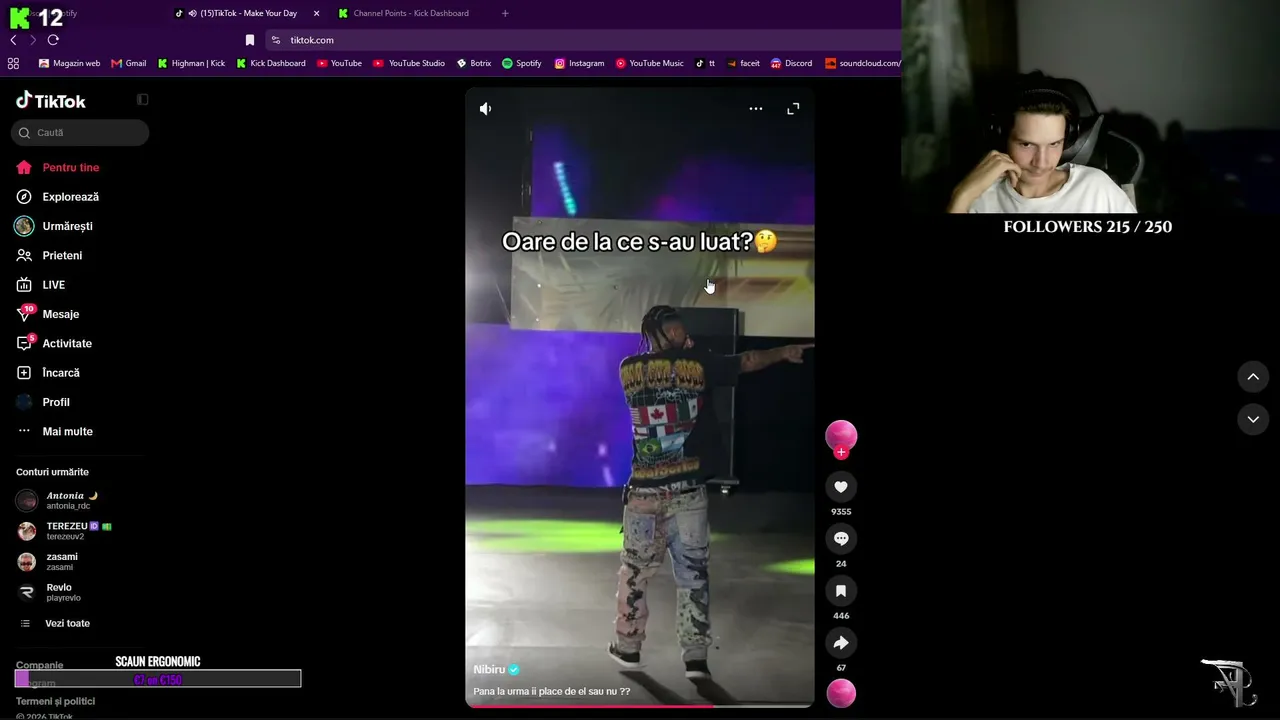The width and height of the screenshot is (1280, 720).
Task: Open the "Highman | Kick" bookmark
Action: click(x=191, y=63)
